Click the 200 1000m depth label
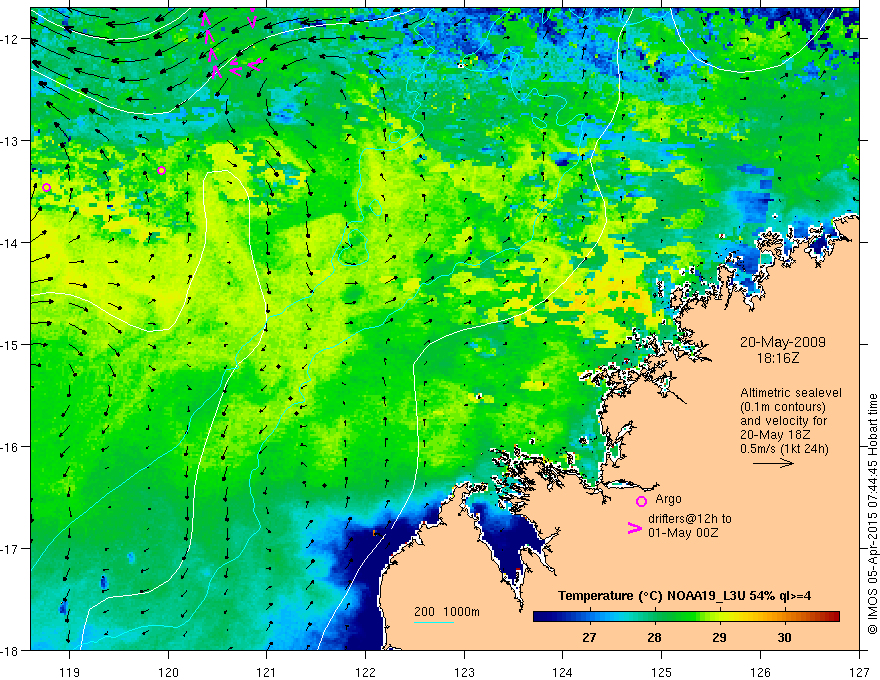 point(447,612)
